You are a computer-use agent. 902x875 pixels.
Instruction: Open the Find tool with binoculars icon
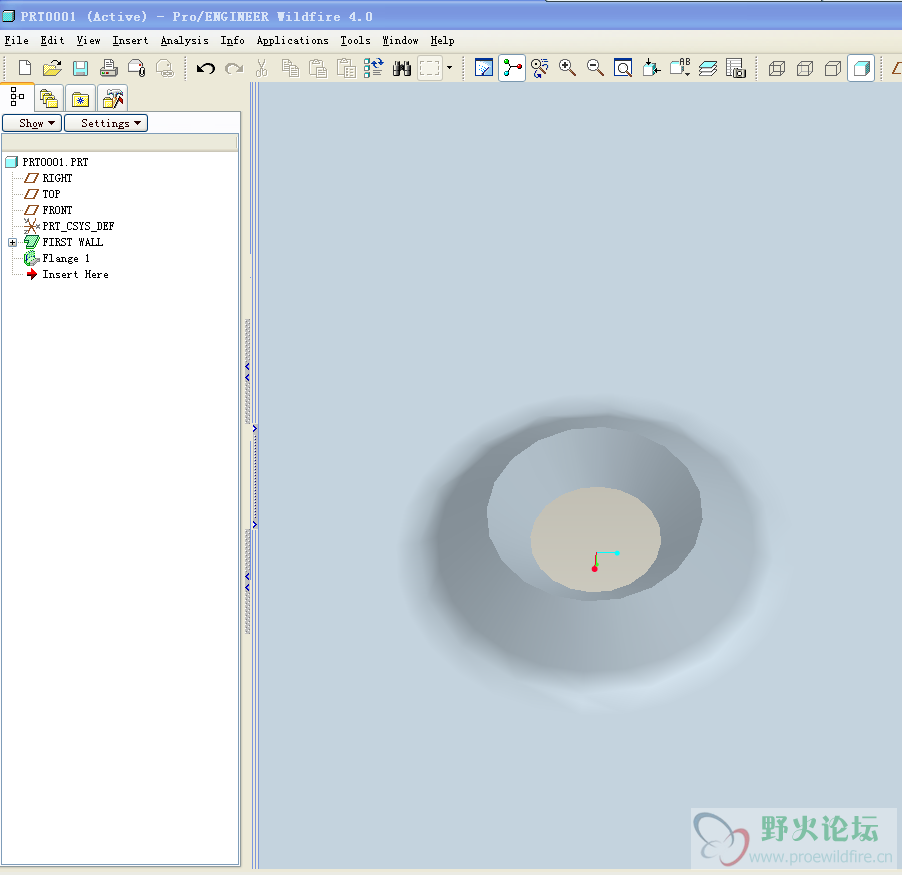pos(402,68)
